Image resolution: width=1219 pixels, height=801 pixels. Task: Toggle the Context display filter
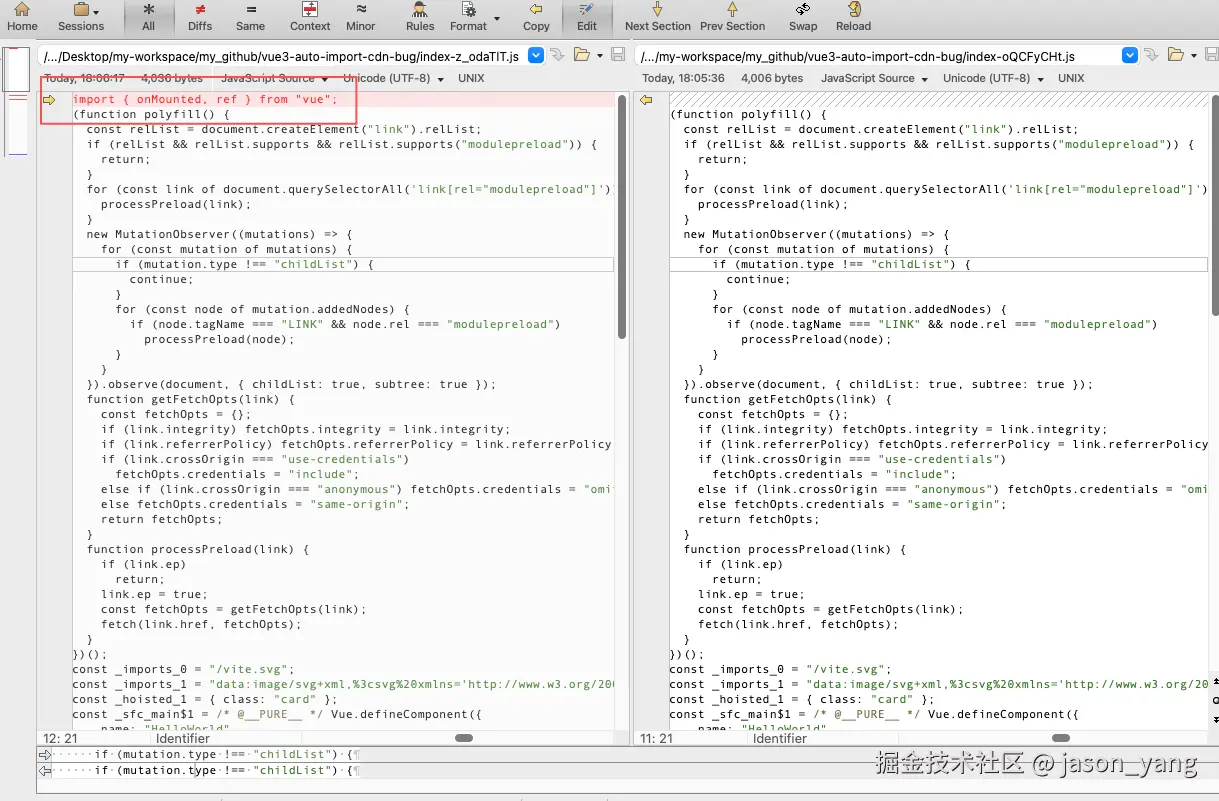(310, 17)
